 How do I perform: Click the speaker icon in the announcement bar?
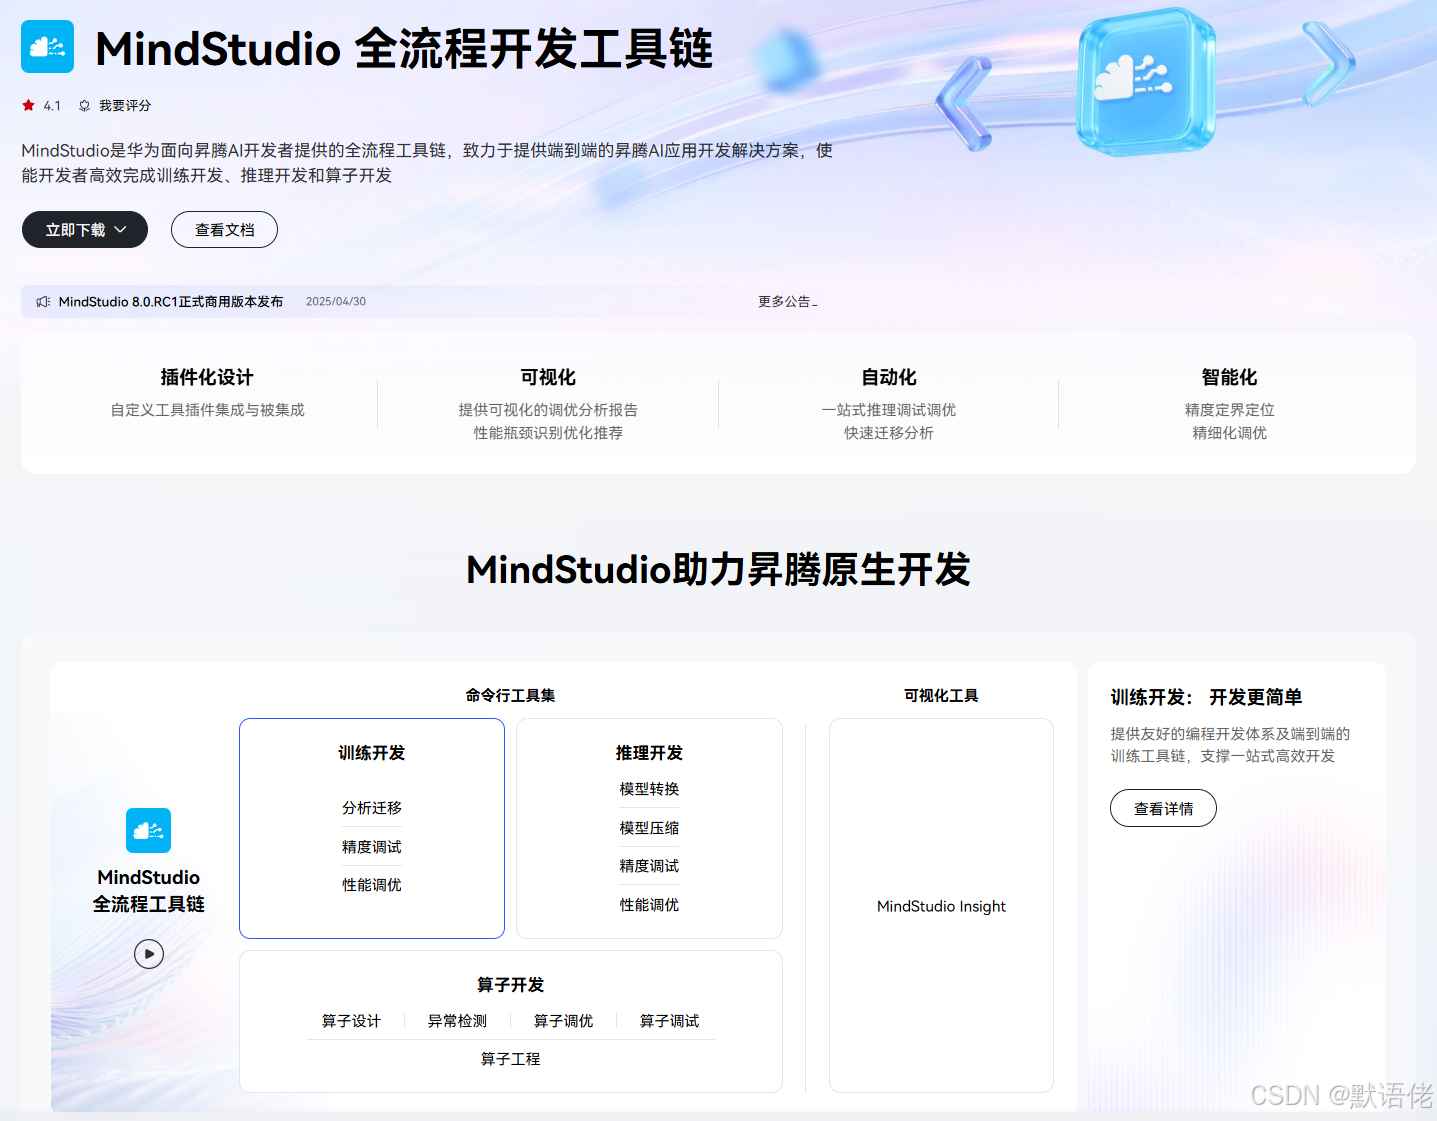(x=42, y=301)
